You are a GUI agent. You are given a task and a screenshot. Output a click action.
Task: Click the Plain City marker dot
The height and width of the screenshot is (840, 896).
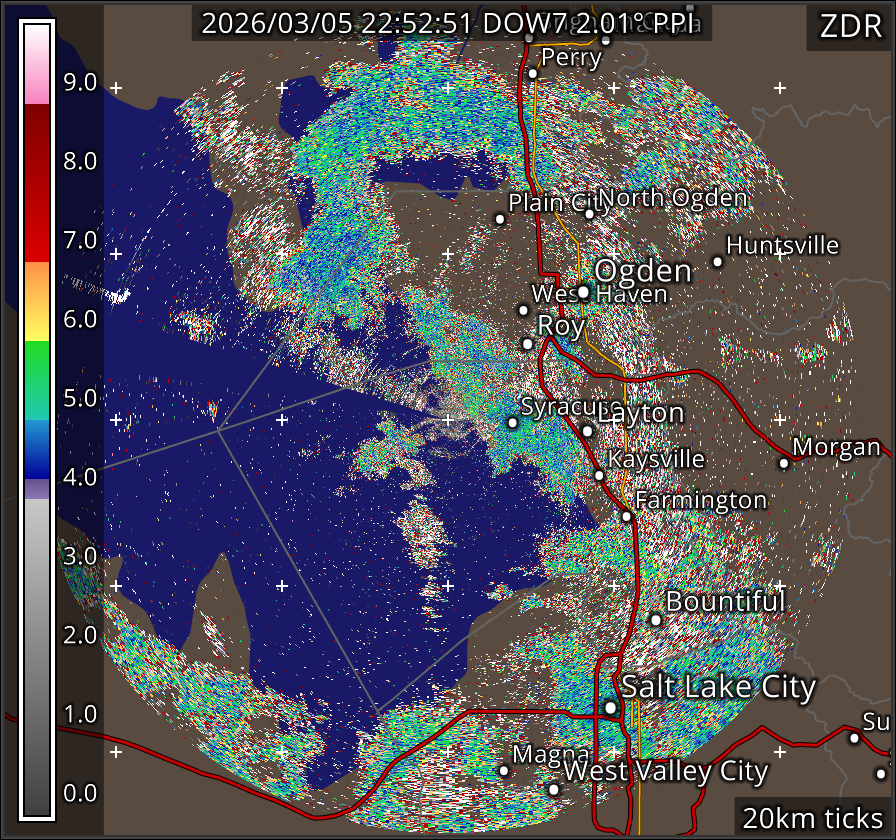pos(500,219)
